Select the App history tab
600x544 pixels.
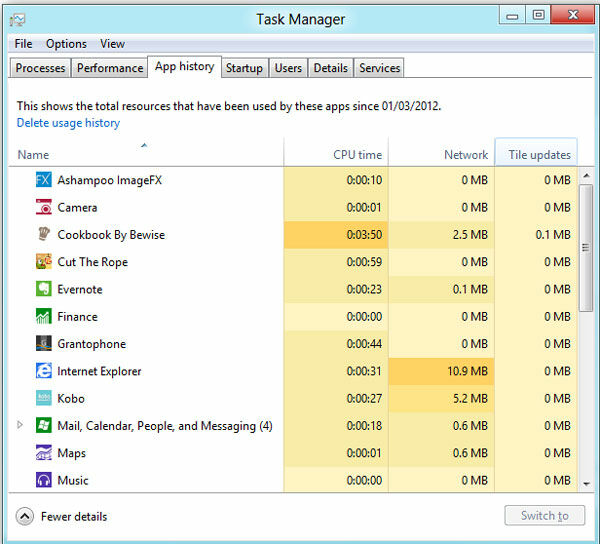(184, 67)
